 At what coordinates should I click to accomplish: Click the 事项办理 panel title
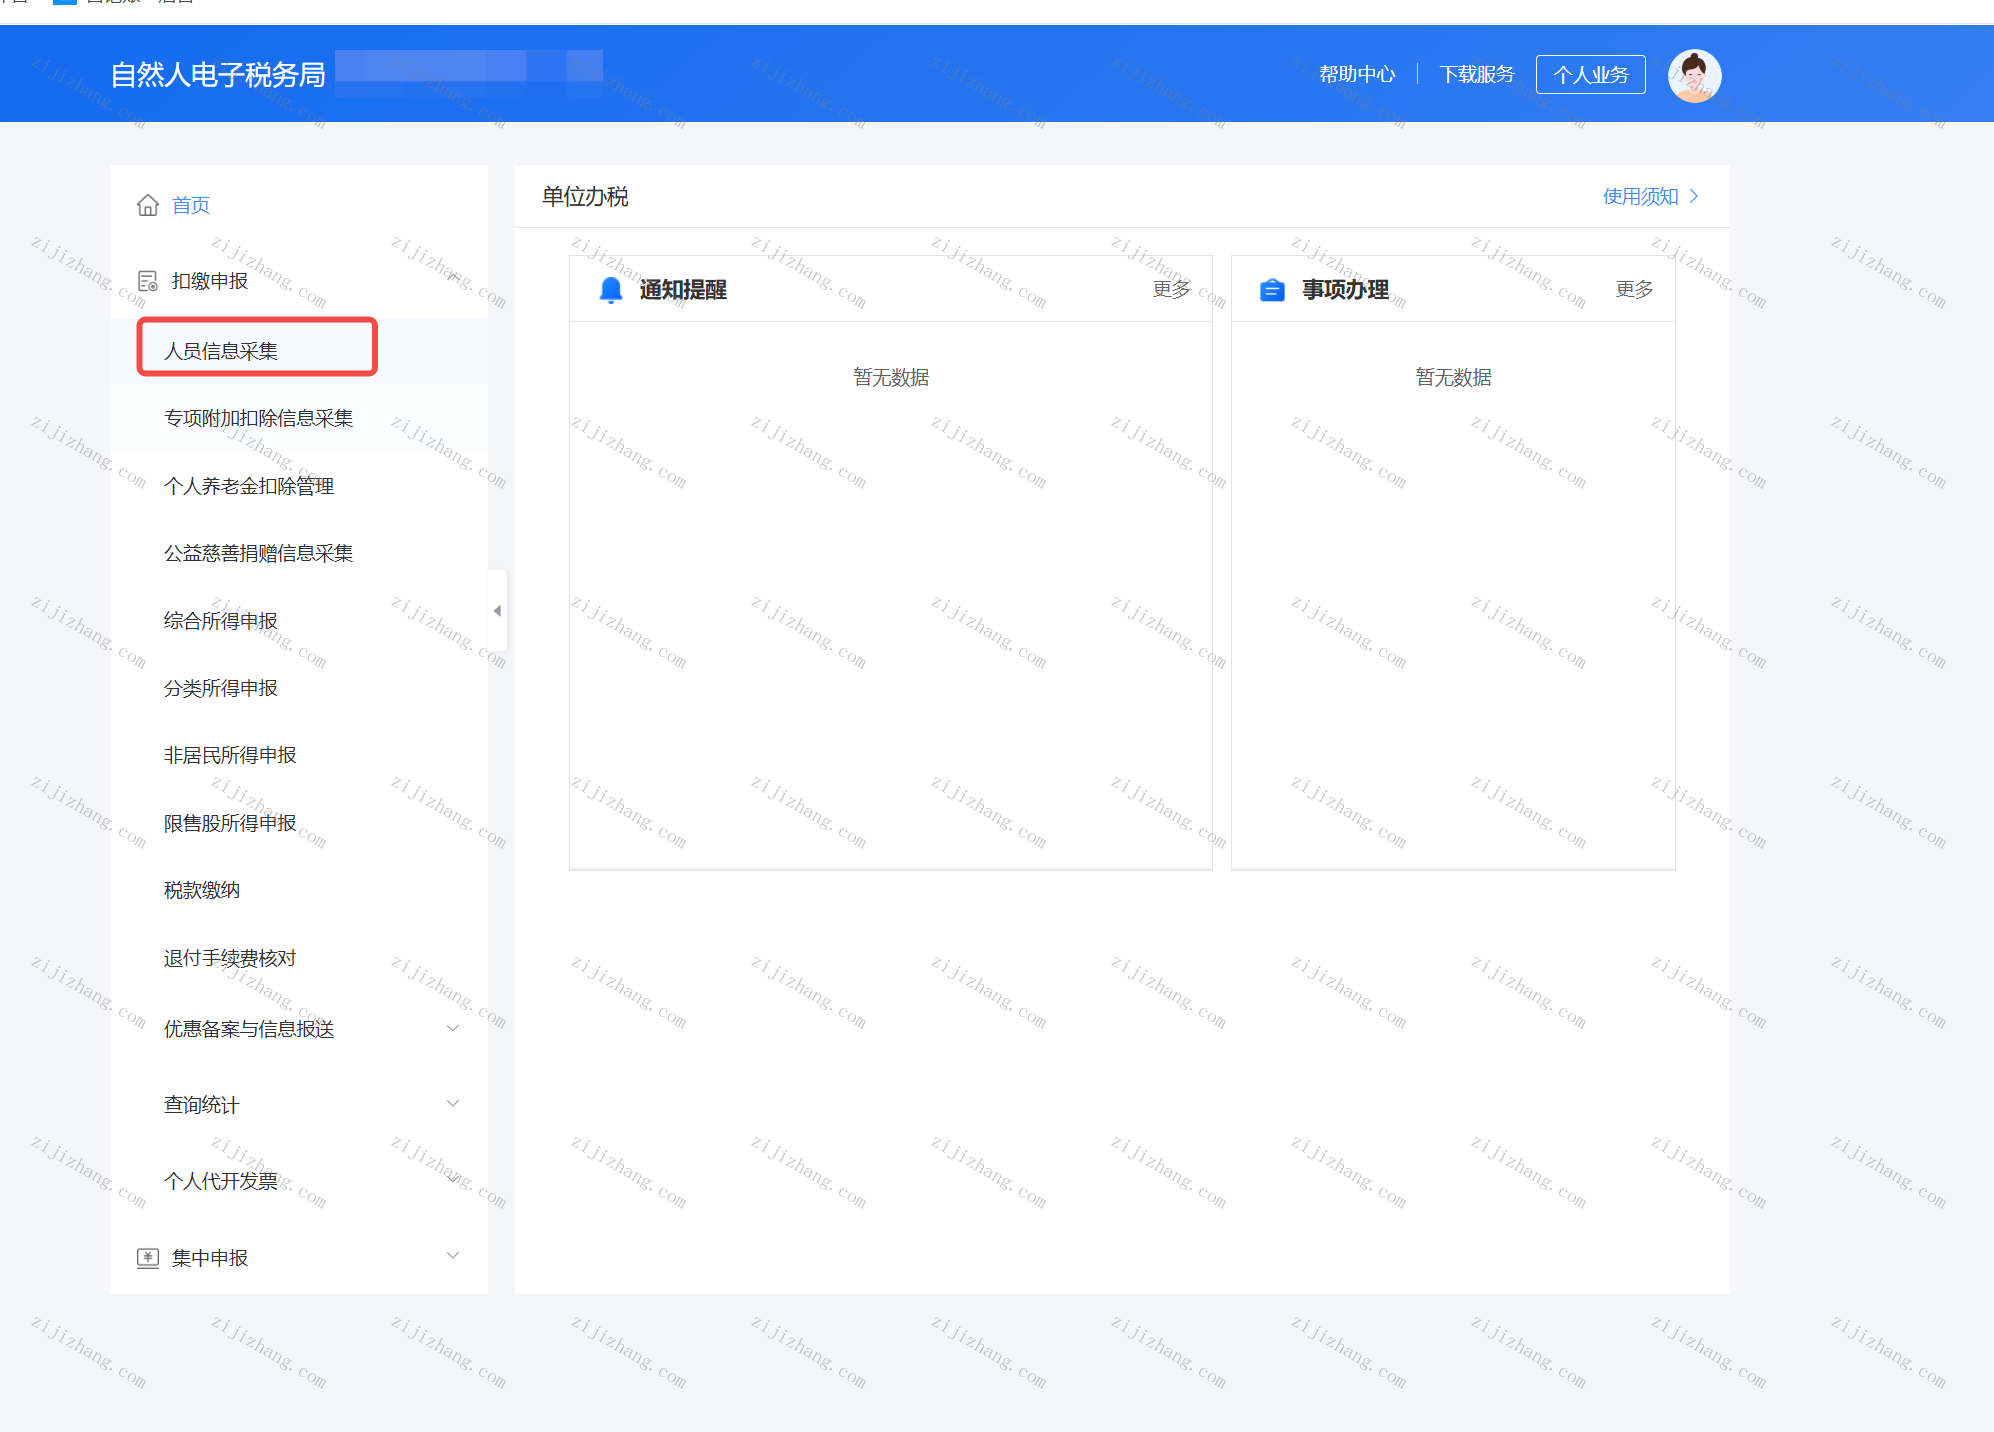tap(1345, 290)
